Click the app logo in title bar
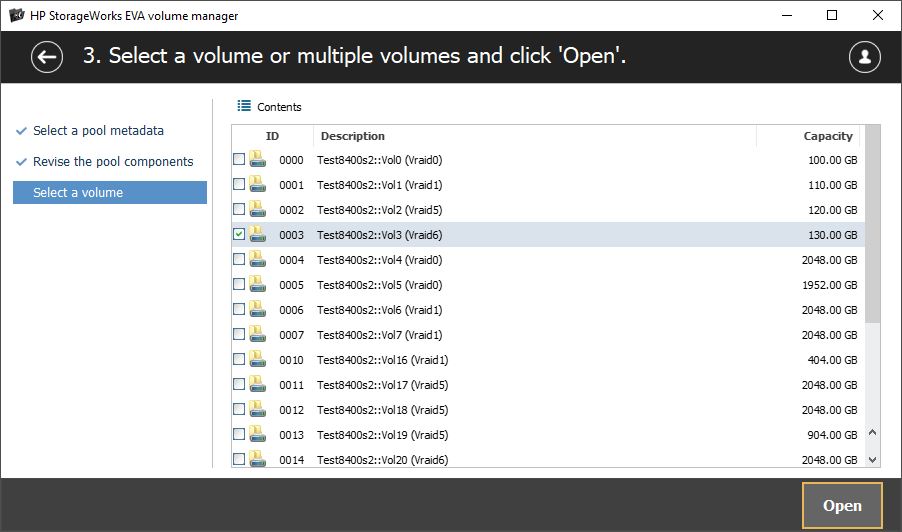Screen dimensions: 902x532 click(x=16, y=16)
